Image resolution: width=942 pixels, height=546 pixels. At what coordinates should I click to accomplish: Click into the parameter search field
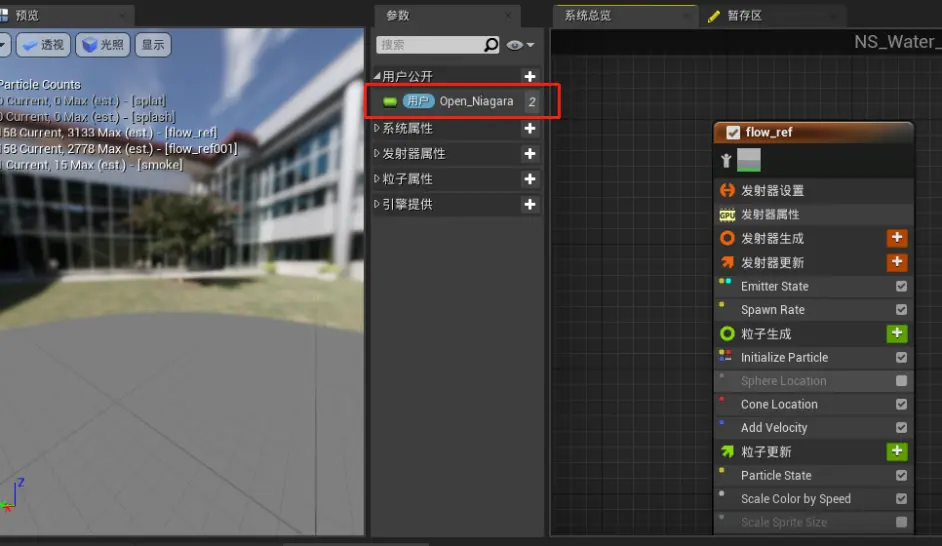coord(430,44)
